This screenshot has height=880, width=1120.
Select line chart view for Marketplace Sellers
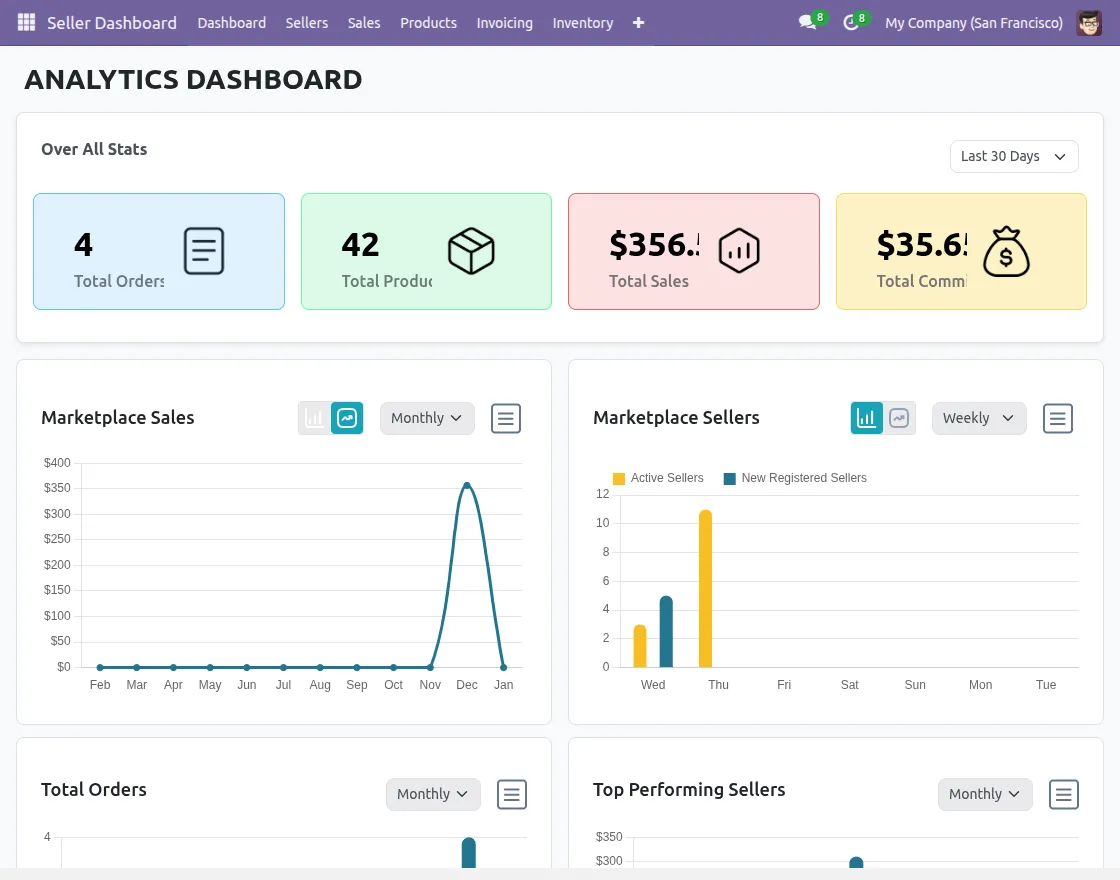pyautogui.click(x=899, y=418)
